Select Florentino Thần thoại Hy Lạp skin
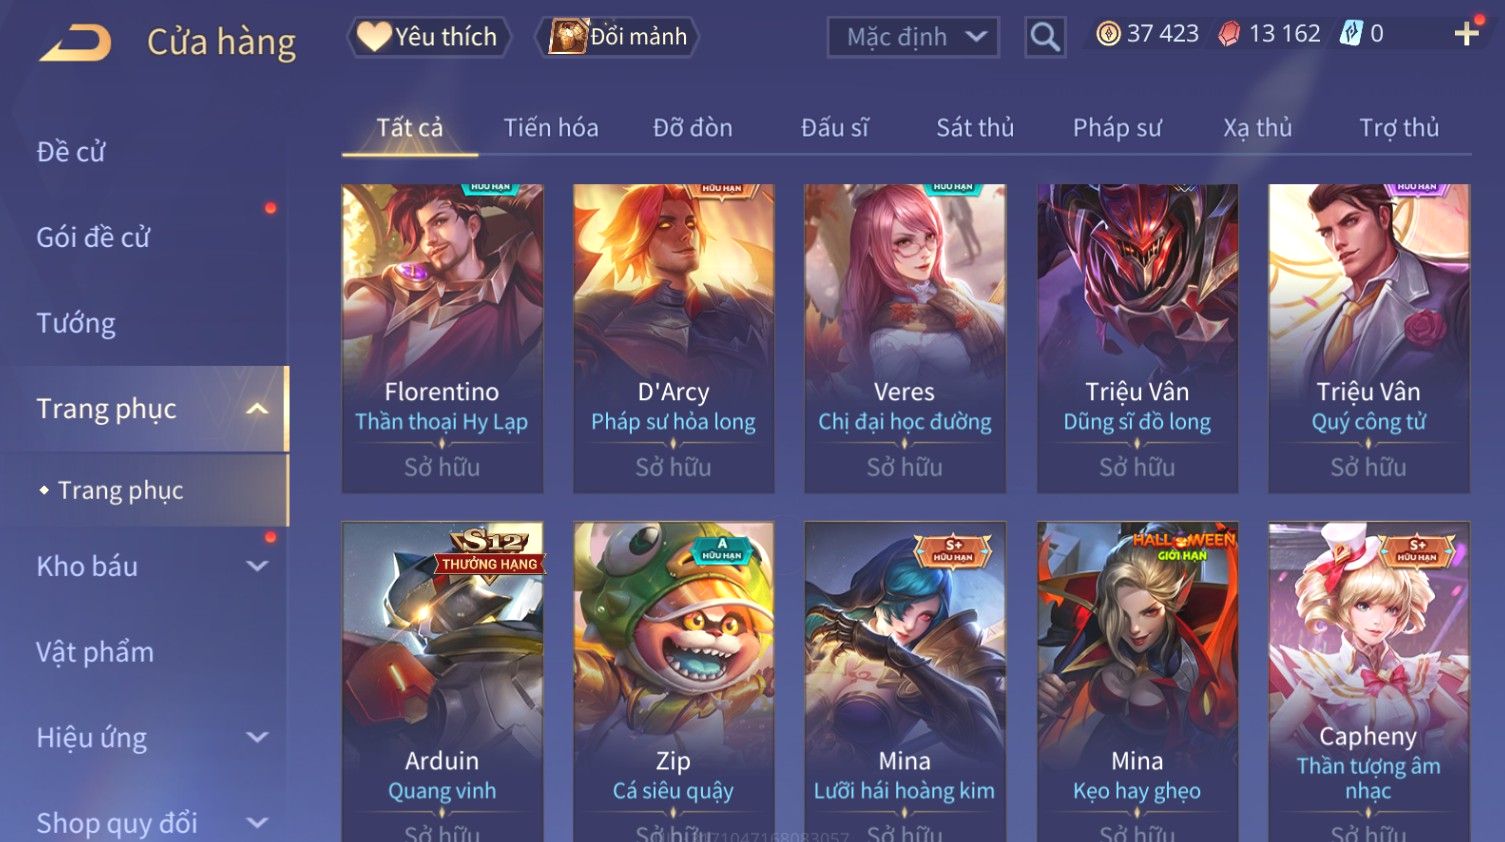Screen dimensions: 1505x842 coord(442,338)
